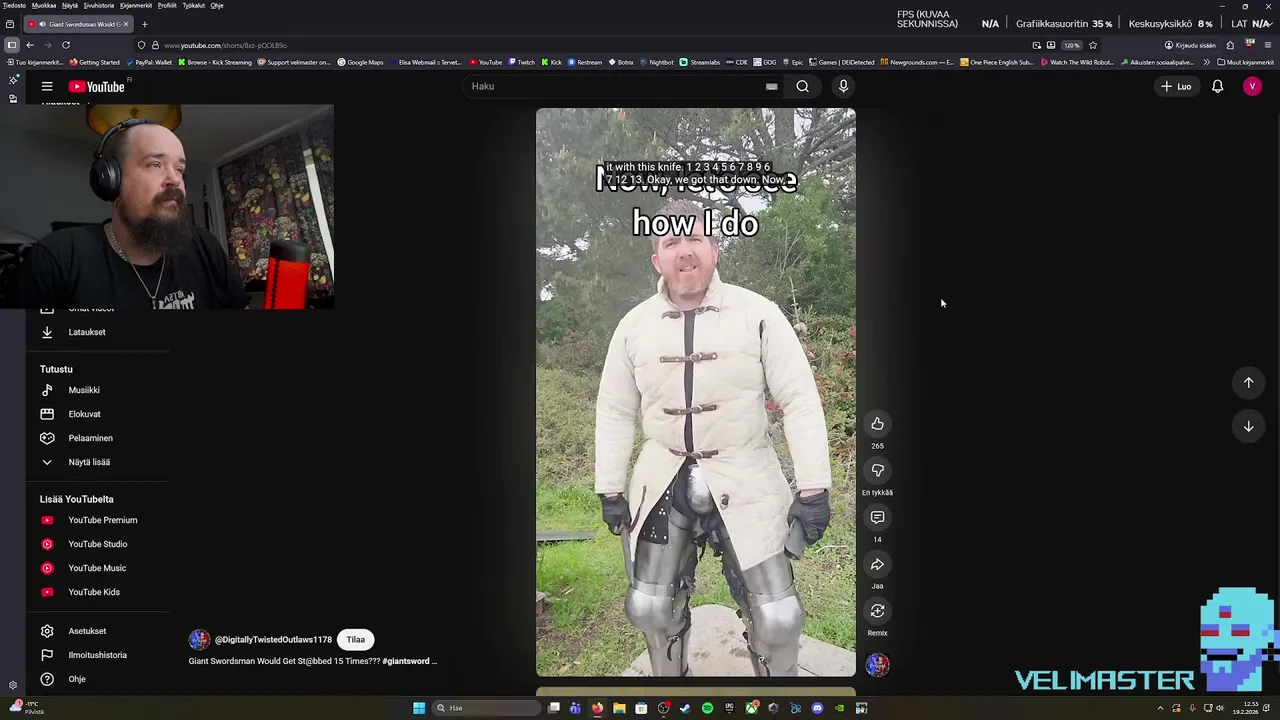
Task: Open Spotify from the taskbar
Action: point(707,708)
